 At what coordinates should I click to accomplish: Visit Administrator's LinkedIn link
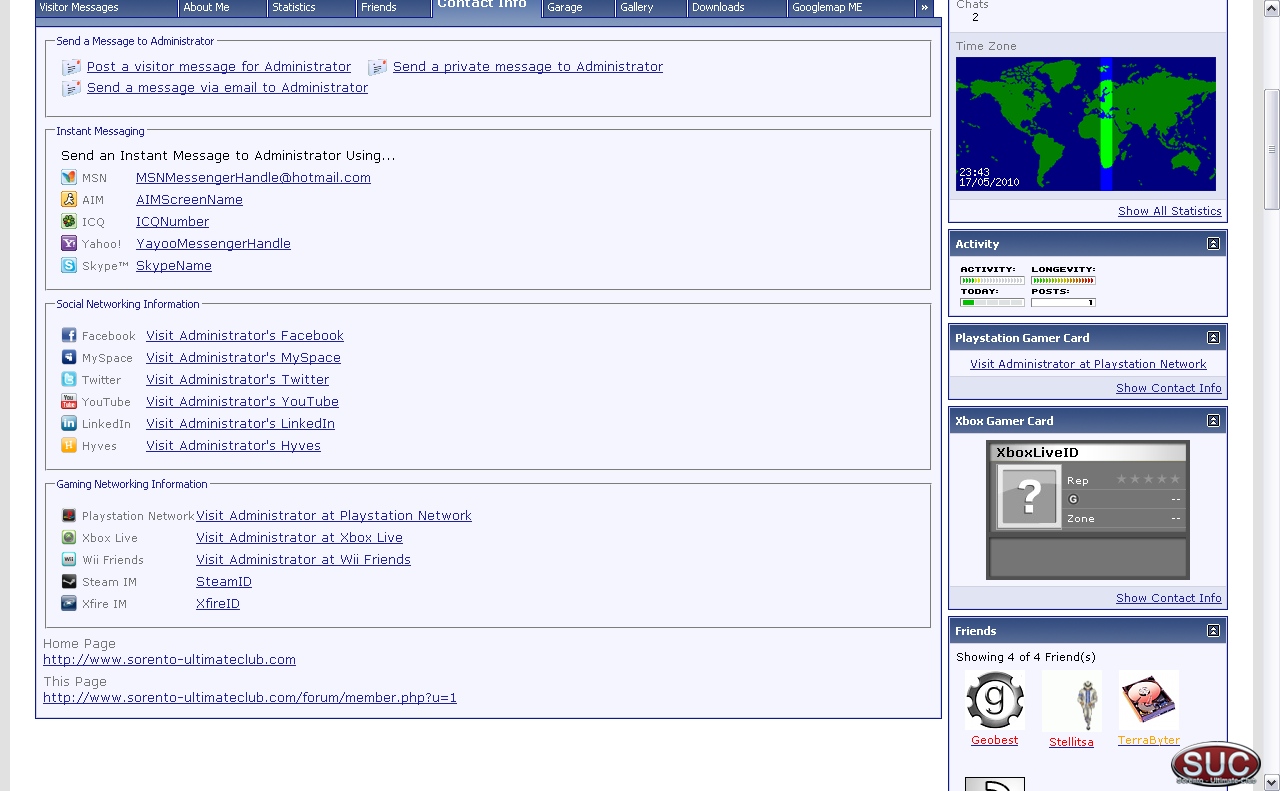pos(240,424)
